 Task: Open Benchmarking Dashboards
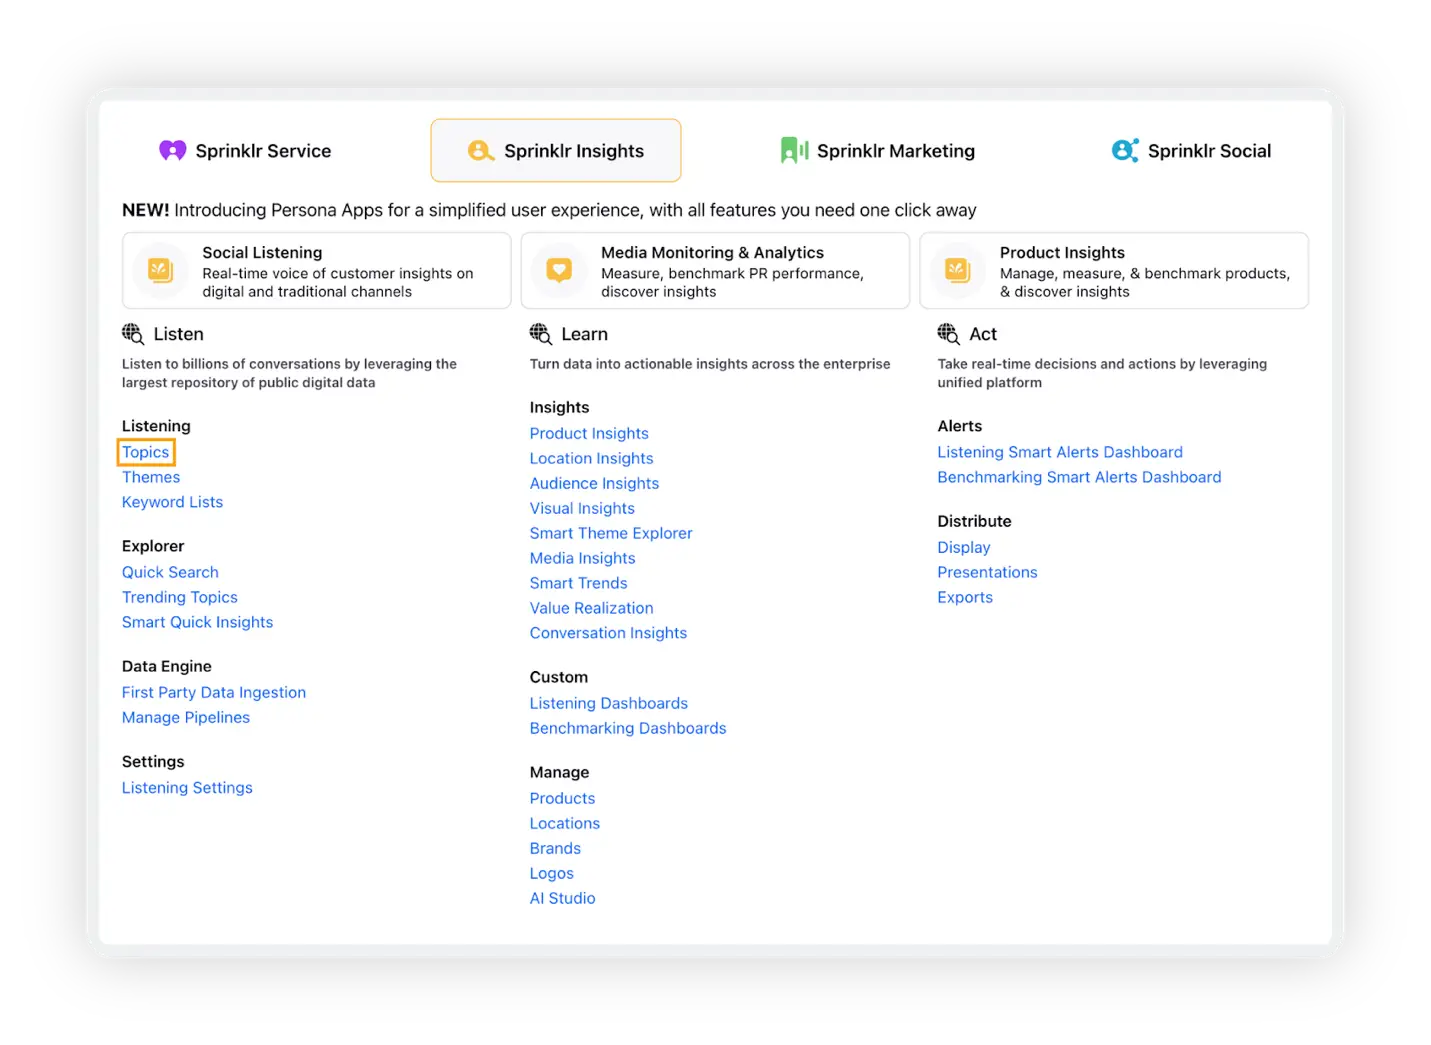(628, 728)
